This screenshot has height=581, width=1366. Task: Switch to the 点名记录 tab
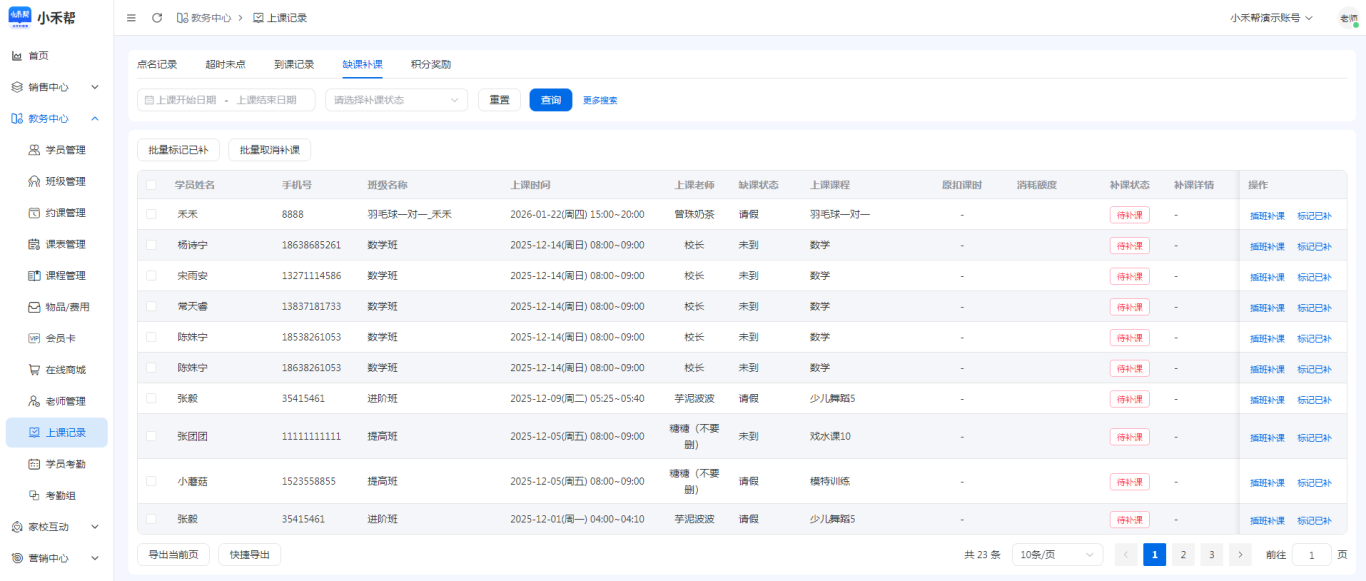pyautogui.click(x=157, y=64)
